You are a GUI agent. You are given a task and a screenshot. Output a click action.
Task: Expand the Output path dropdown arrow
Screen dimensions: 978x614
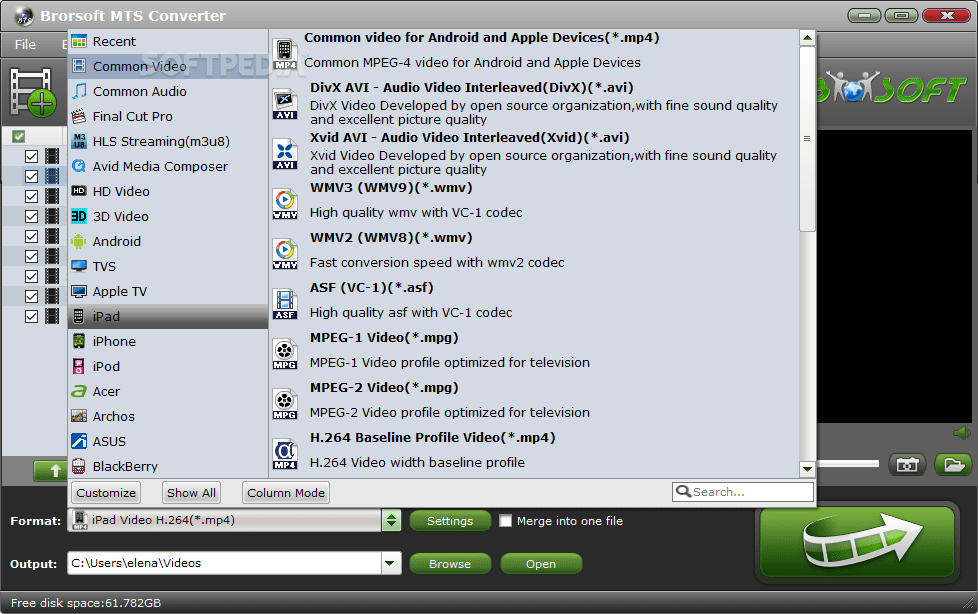click(390, 563)
